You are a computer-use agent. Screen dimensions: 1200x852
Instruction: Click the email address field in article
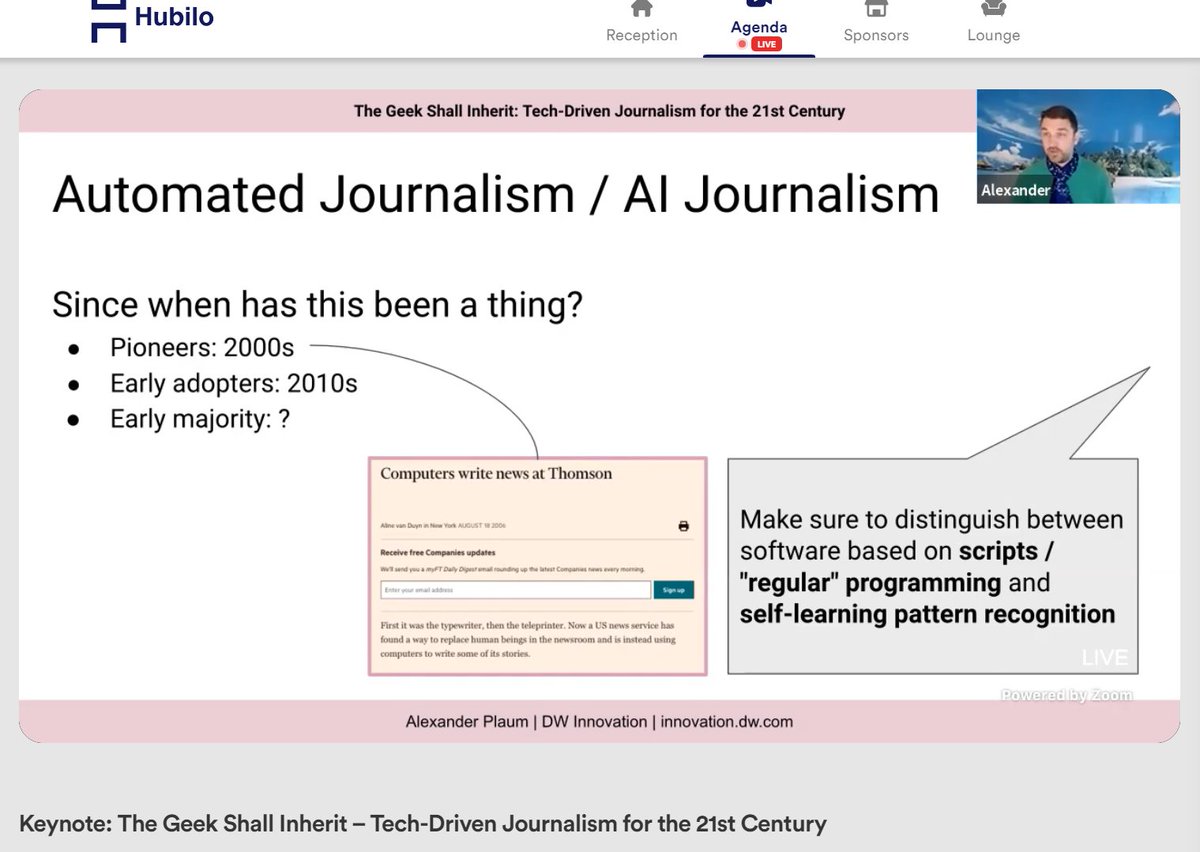pos(515,590)
